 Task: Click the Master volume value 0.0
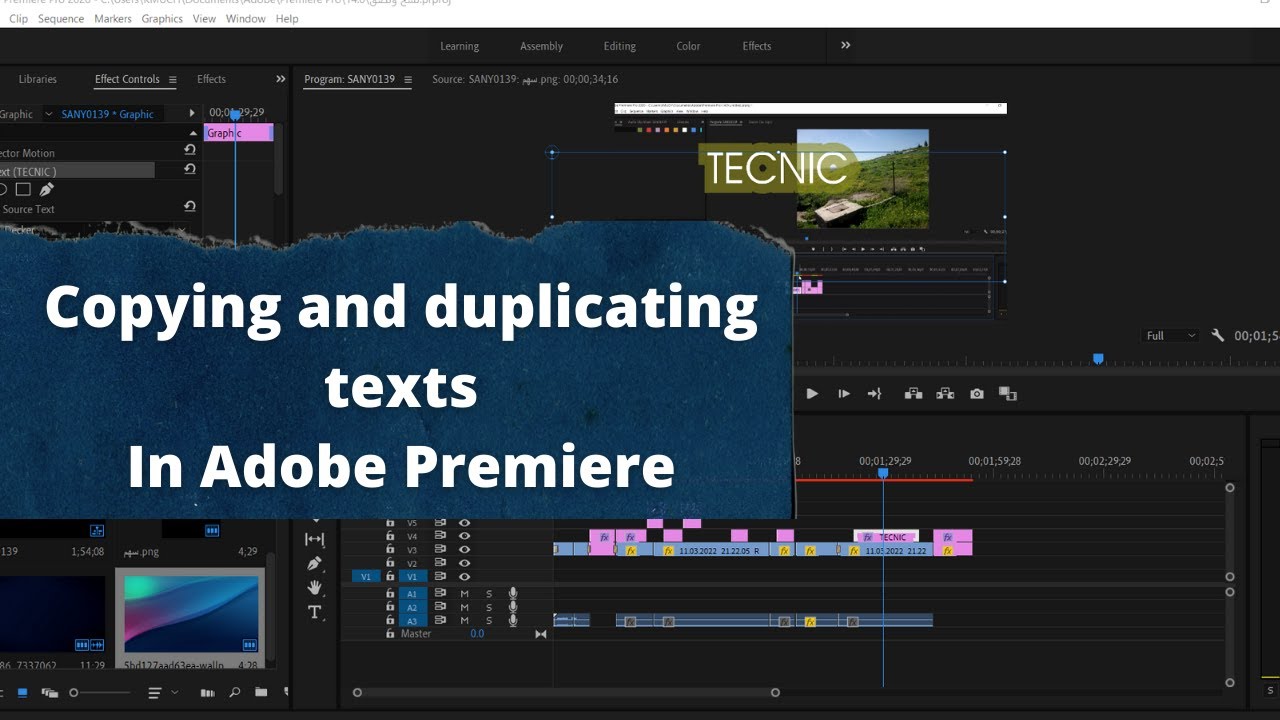point(477,634)
